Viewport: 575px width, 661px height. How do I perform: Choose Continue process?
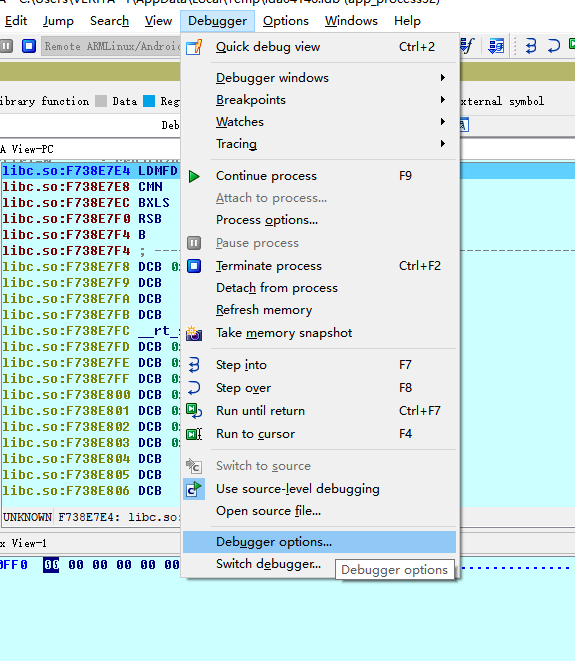pos(320,176)
